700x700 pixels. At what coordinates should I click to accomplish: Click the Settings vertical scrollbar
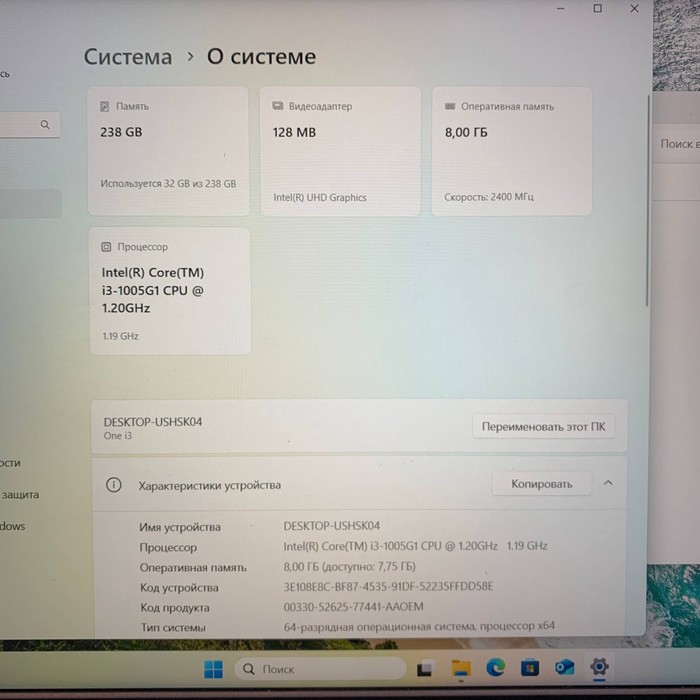tap(647, 201)
